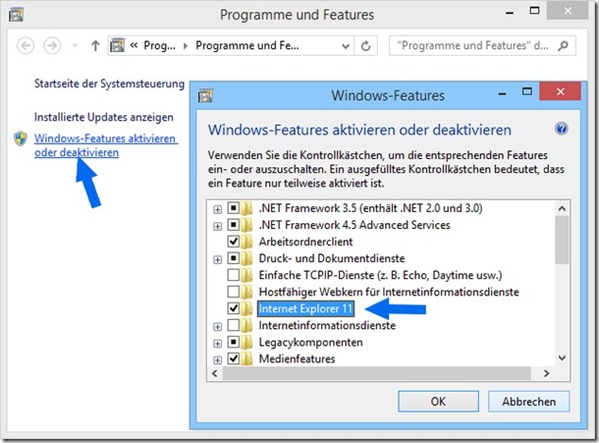599x443 pixels.
Task: Select '.NET Framework 3.5 (enthält .NET 2.0 und 3.0)' entry
Action: 371,208
